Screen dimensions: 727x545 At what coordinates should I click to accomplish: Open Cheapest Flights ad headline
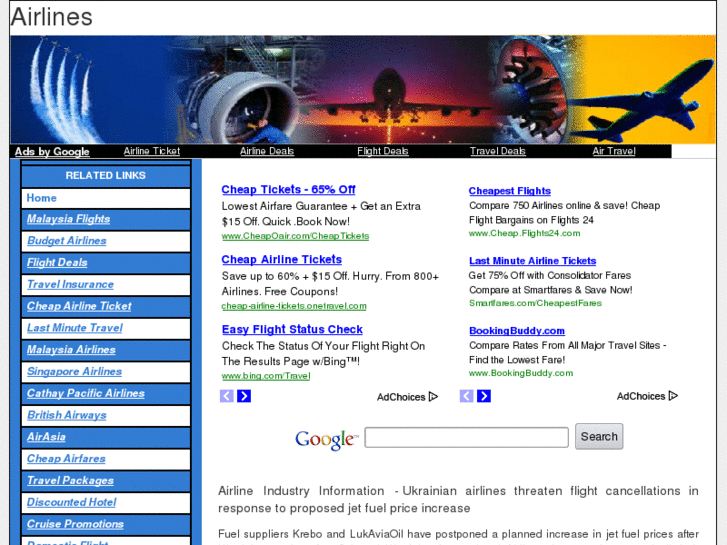510,191
